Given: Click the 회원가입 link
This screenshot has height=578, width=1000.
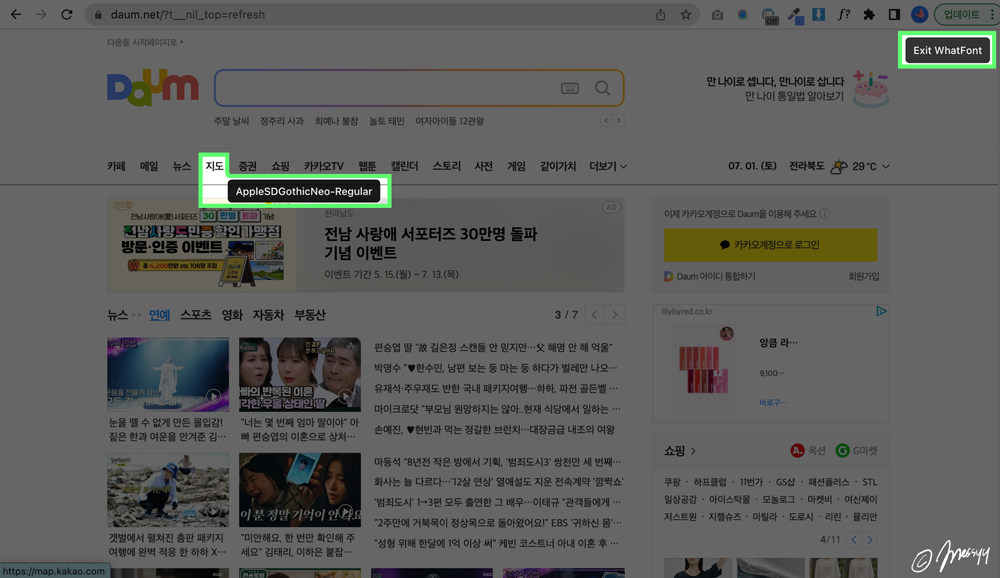Looking at the screenshot, I should pos(864,276).
